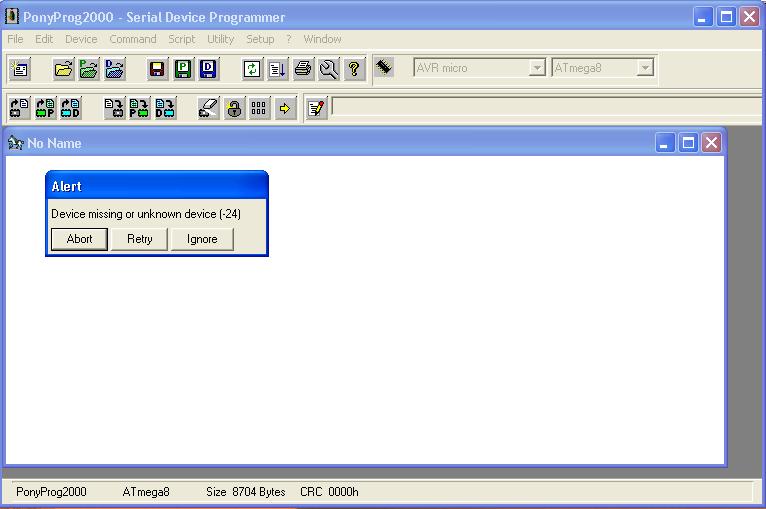Open device file with the yellow folder icon
Viewport: 766px width, 509px height.
click(64, 69)
